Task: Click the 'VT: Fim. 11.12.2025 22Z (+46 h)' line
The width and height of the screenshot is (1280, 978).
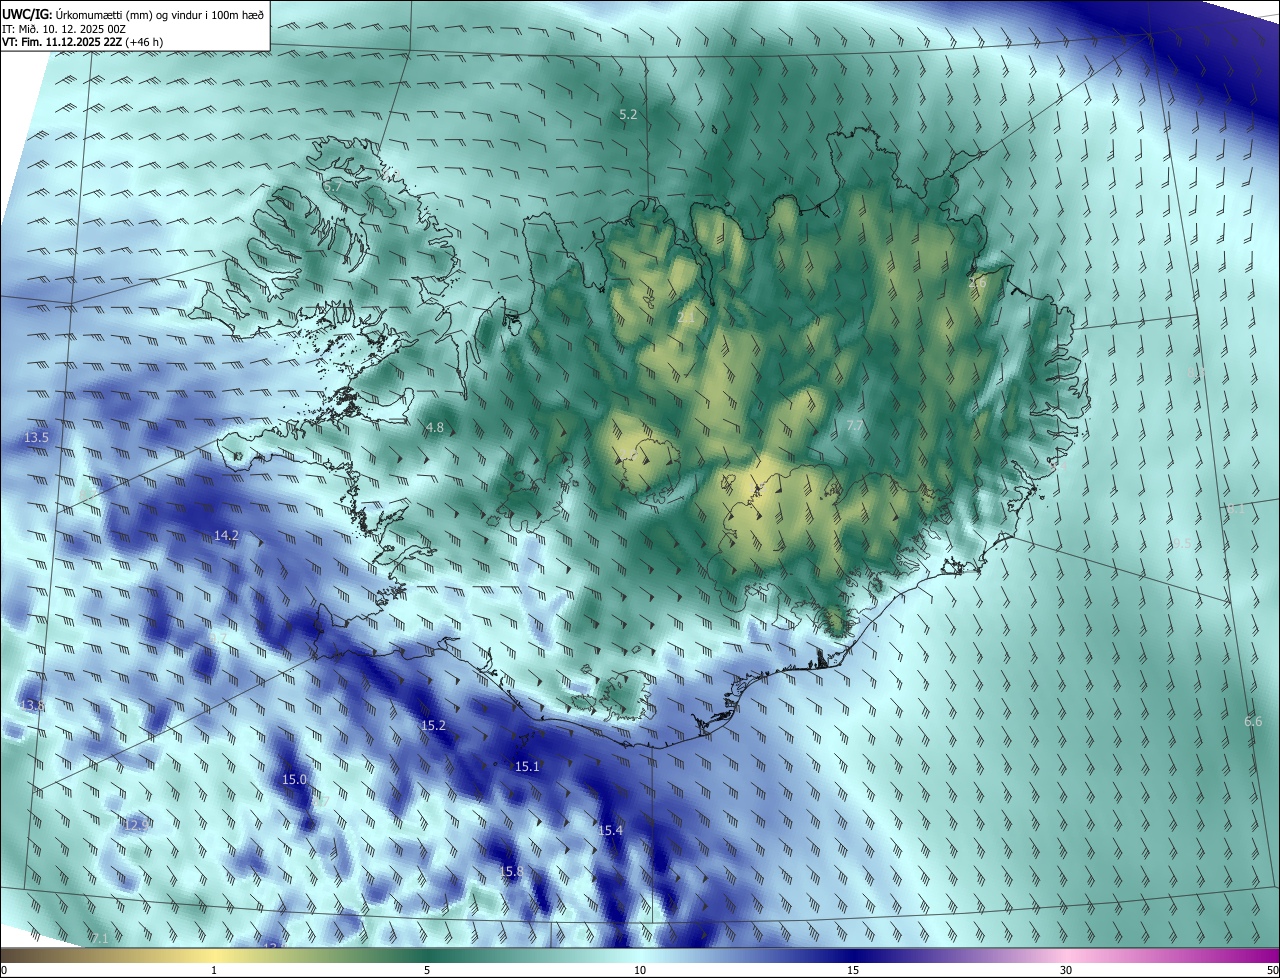Action: [x=82, y=43]
